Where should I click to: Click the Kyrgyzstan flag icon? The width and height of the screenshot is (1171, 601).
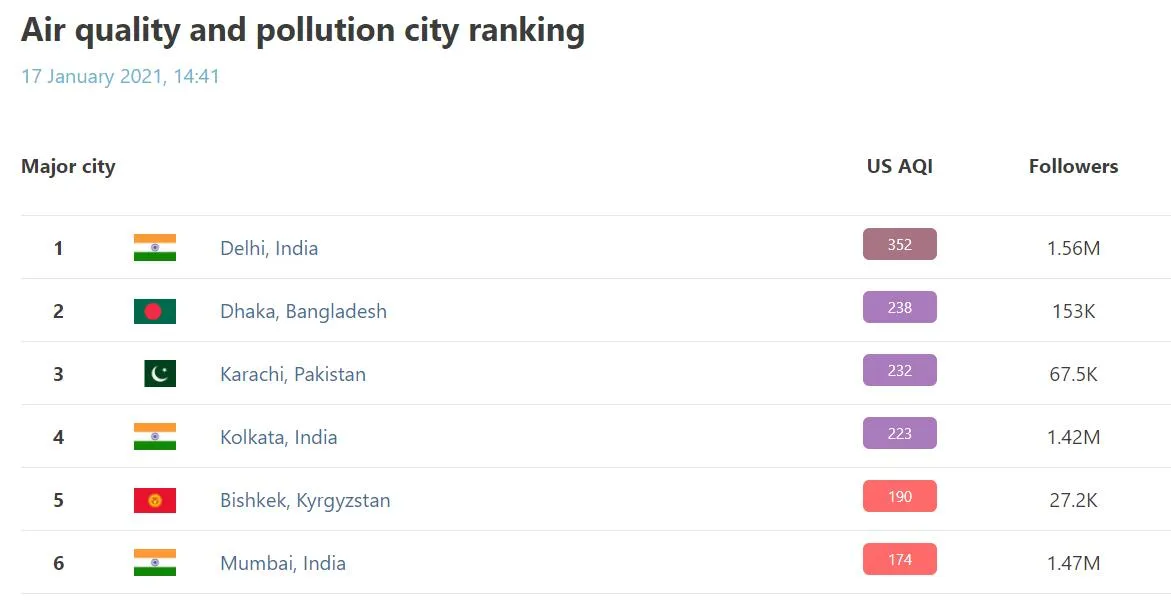[155, 500]
